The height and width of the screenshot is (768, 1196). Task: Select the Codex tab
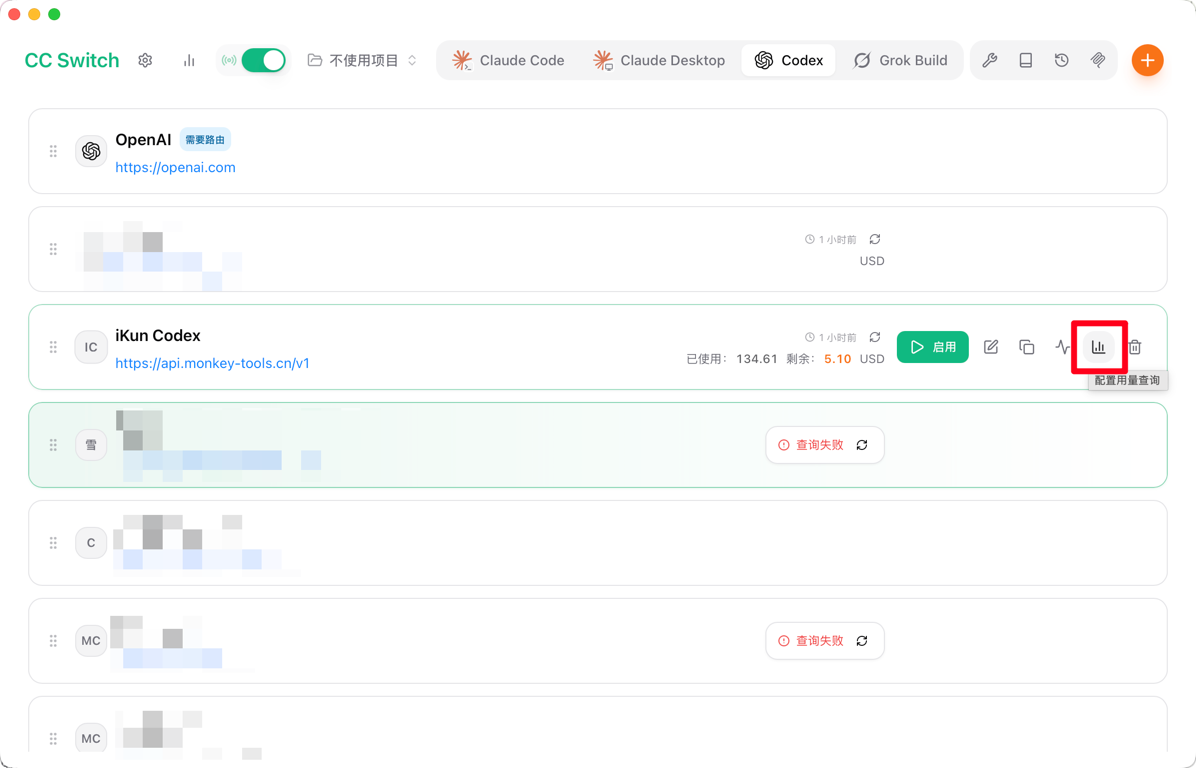789,60
